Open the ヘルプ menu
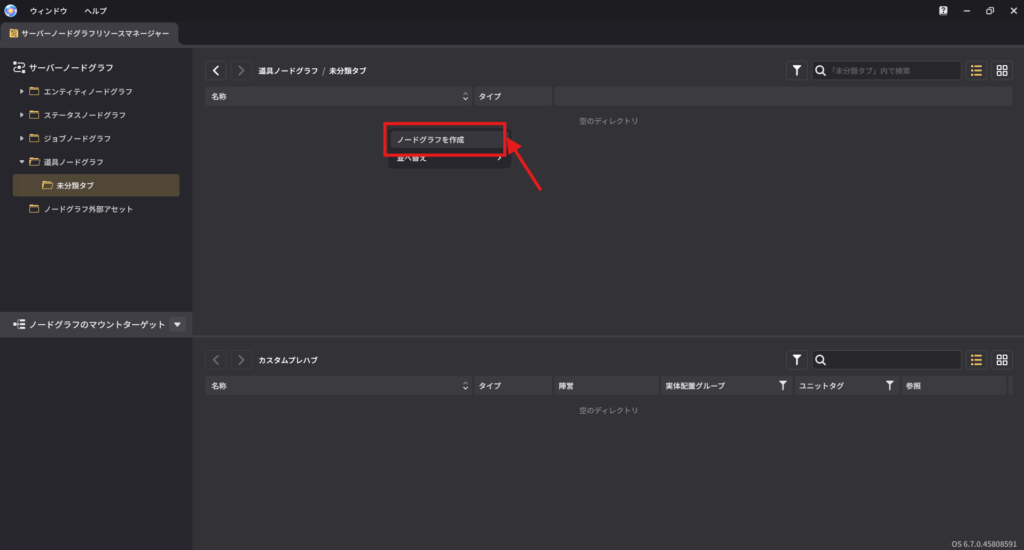This screenshot has height=550, width=1024. [95, 11]
